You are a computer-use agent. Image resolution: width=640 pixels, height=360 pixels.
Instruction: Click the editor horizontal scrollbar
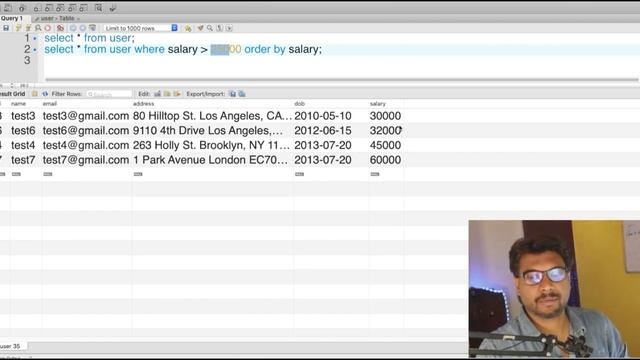coord(342,80)
